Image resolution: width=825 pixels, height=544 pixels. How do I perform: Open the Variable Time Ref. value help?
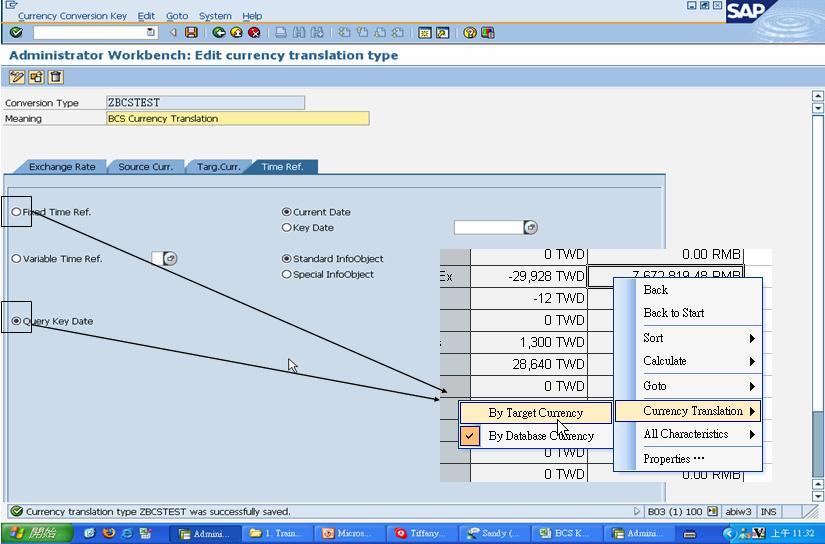tap(170, 259)
